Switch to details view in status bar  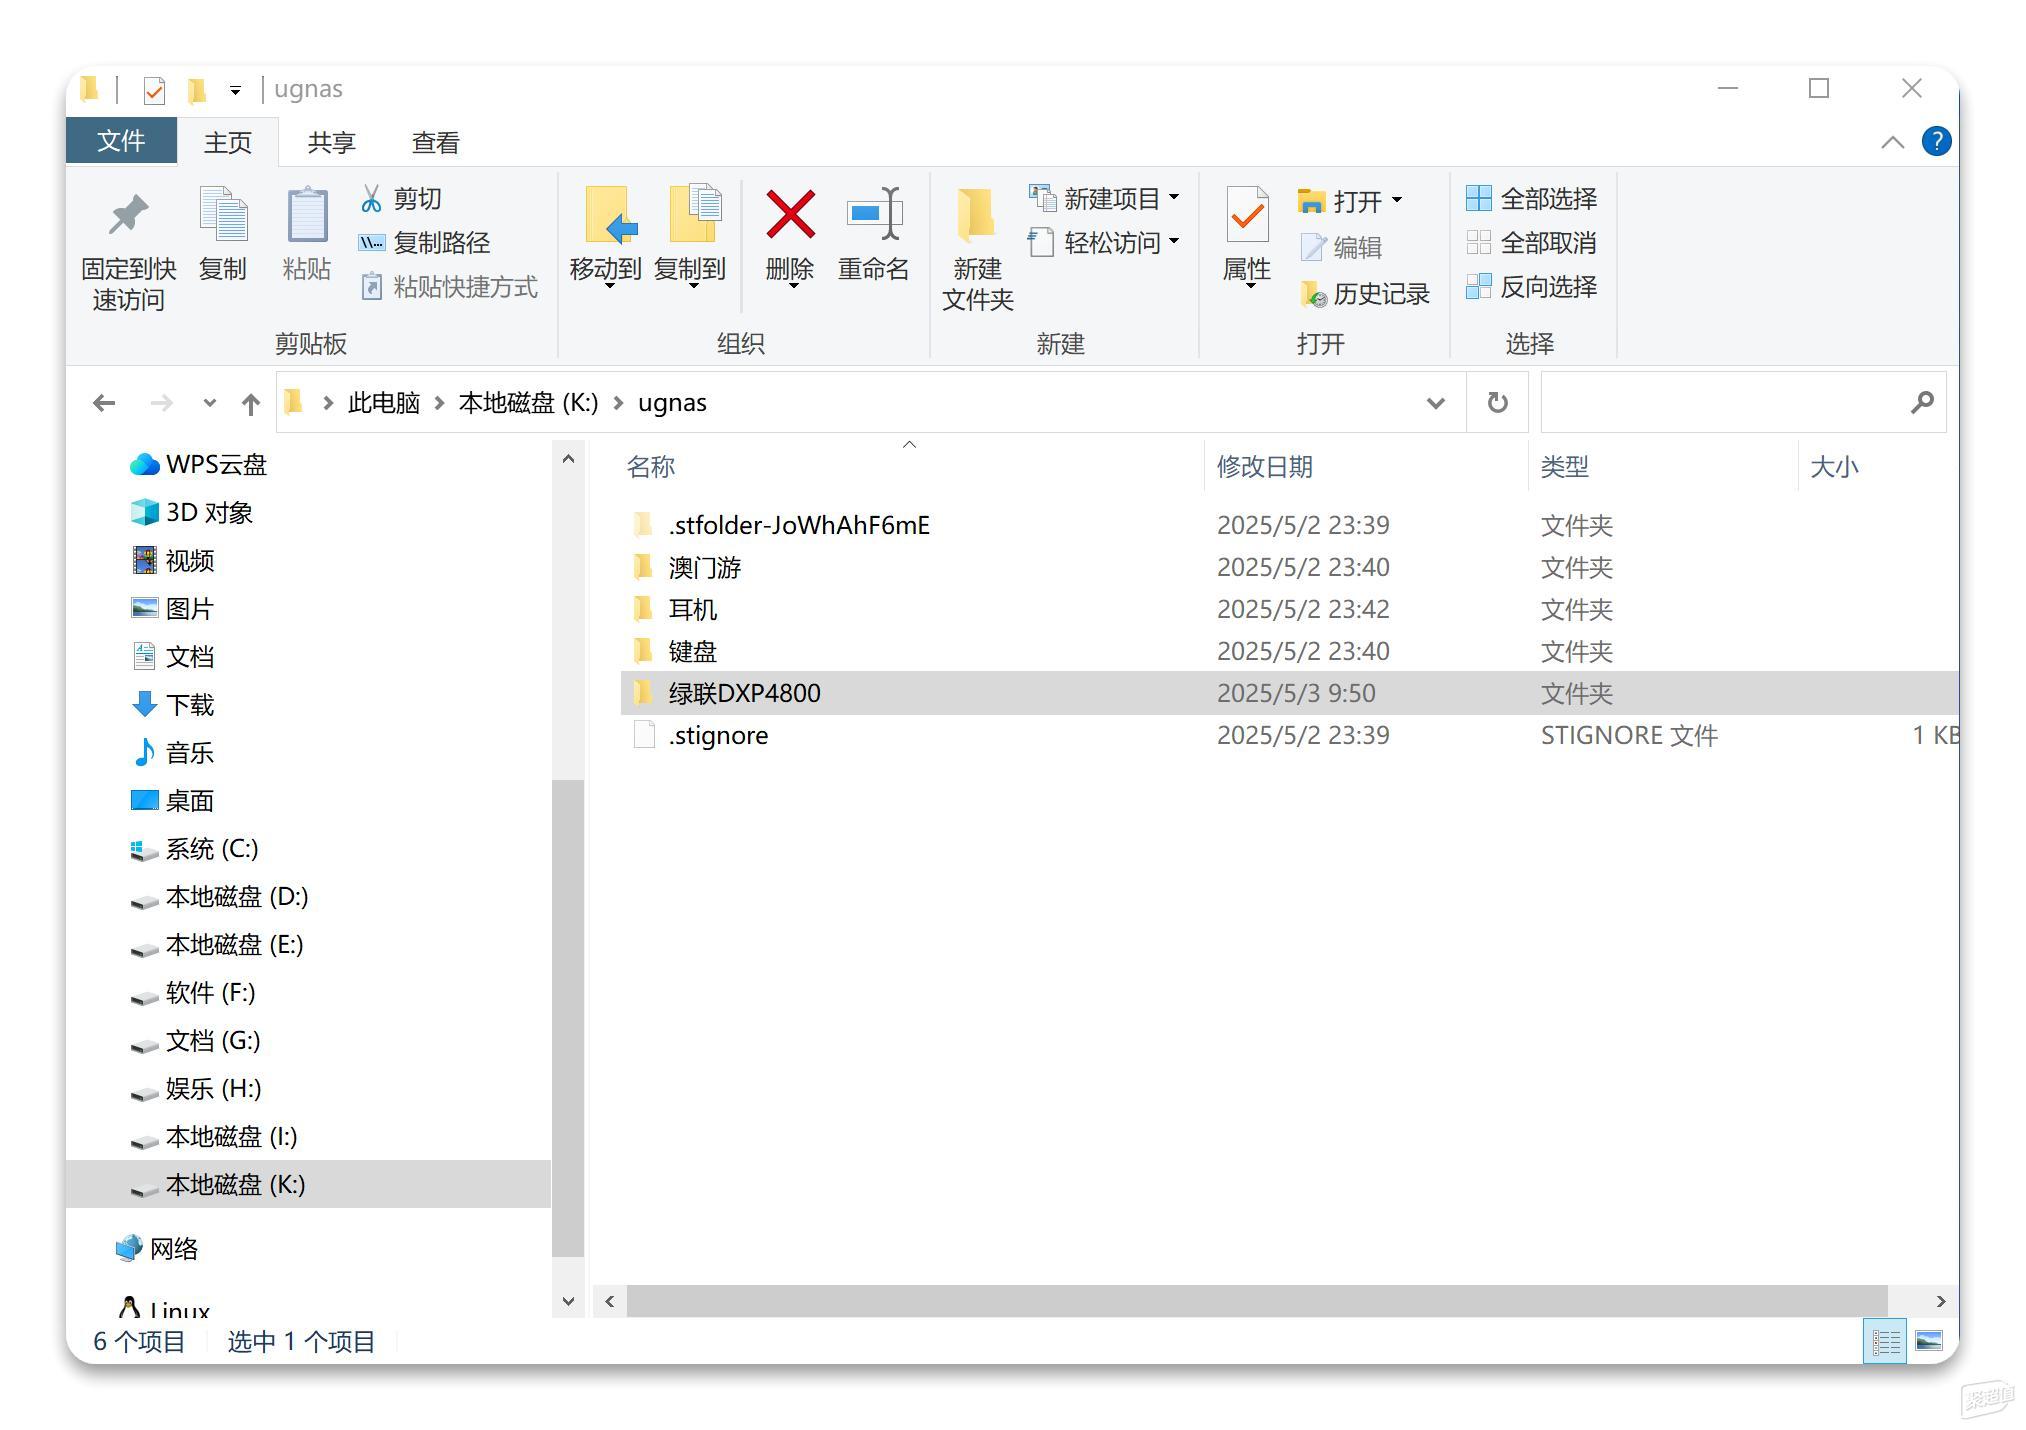tap(1886, 1341)
